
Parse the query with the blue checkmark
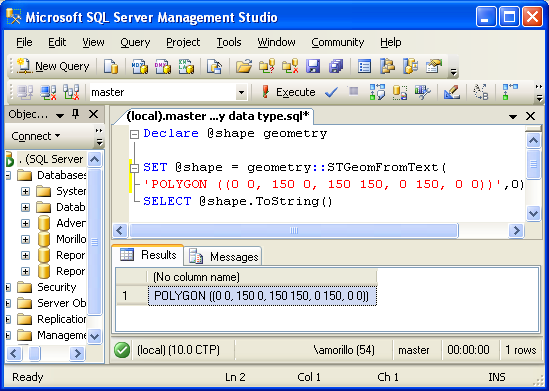point(331,92)
